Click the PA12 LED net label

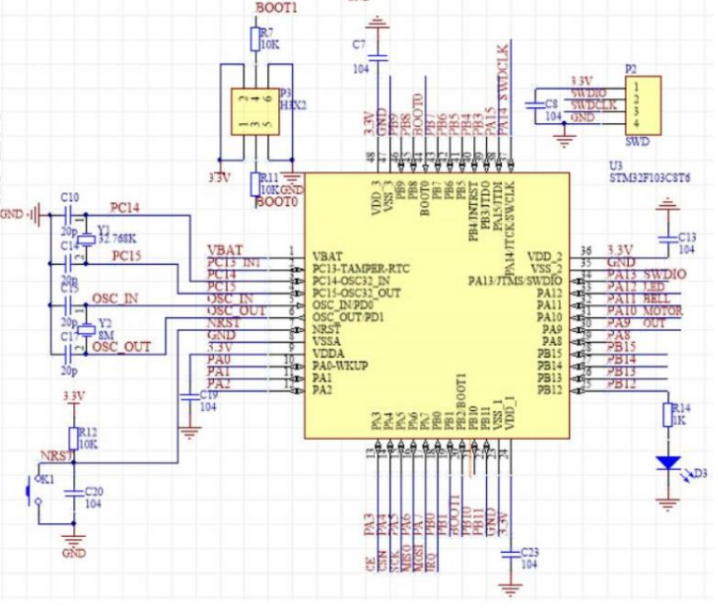(636, 287)
